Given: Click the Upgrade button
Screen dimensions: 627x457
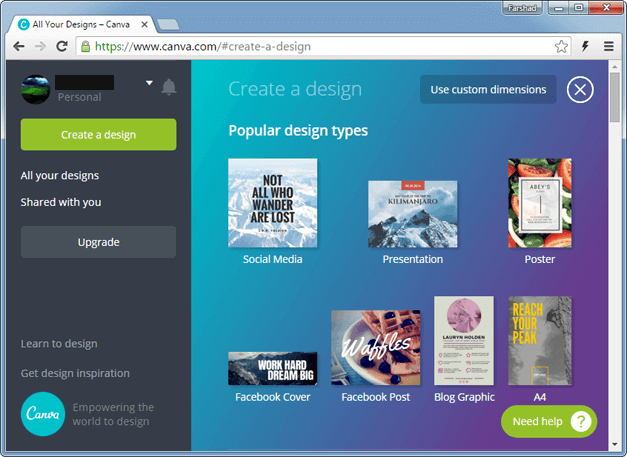Looking at the screenshot, I should point(98,242).
